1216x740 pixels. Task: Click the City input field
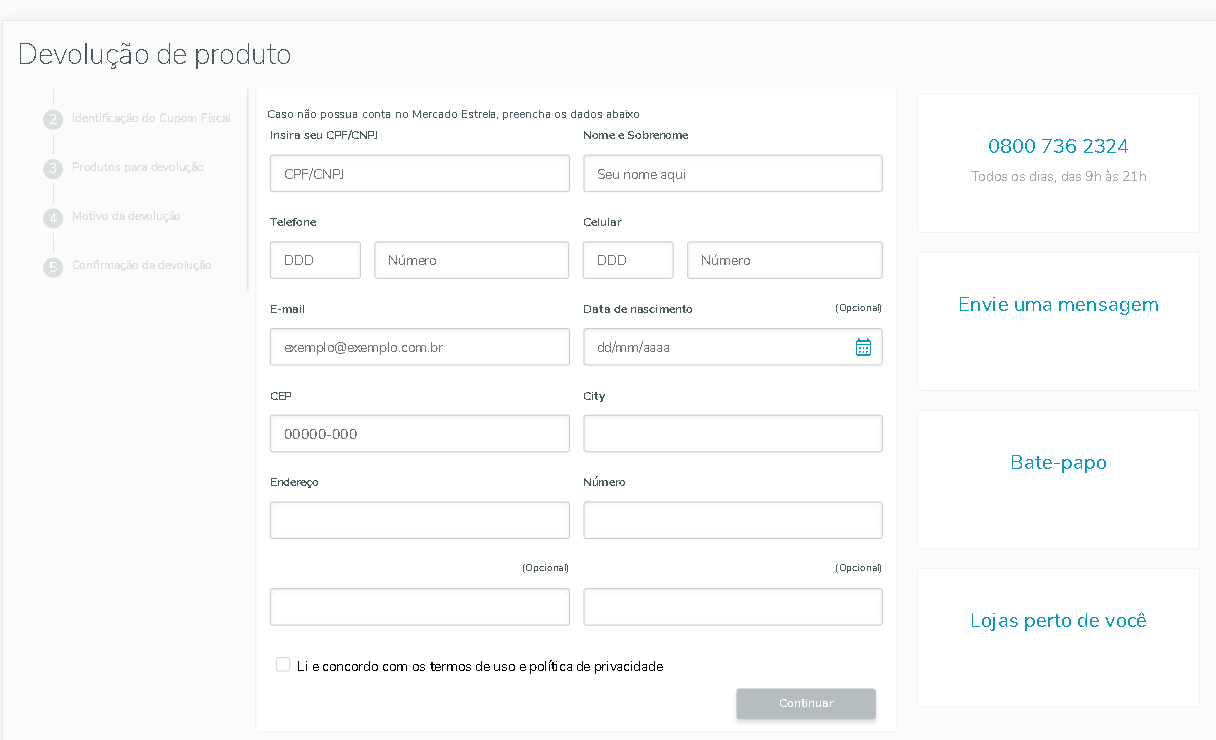[x=732, y=434]
